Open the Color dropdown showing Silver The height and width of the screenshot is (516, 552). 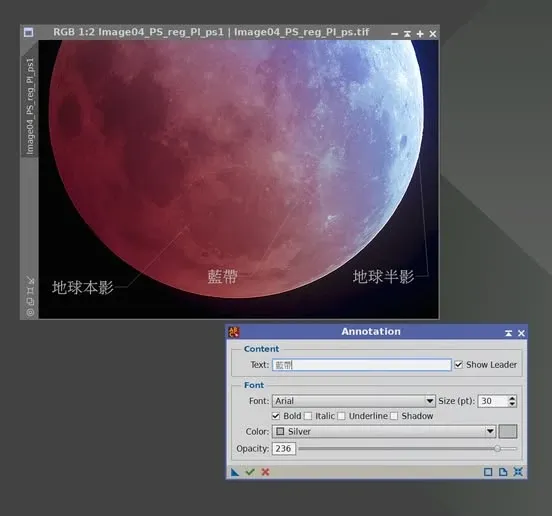click(384, 431)
